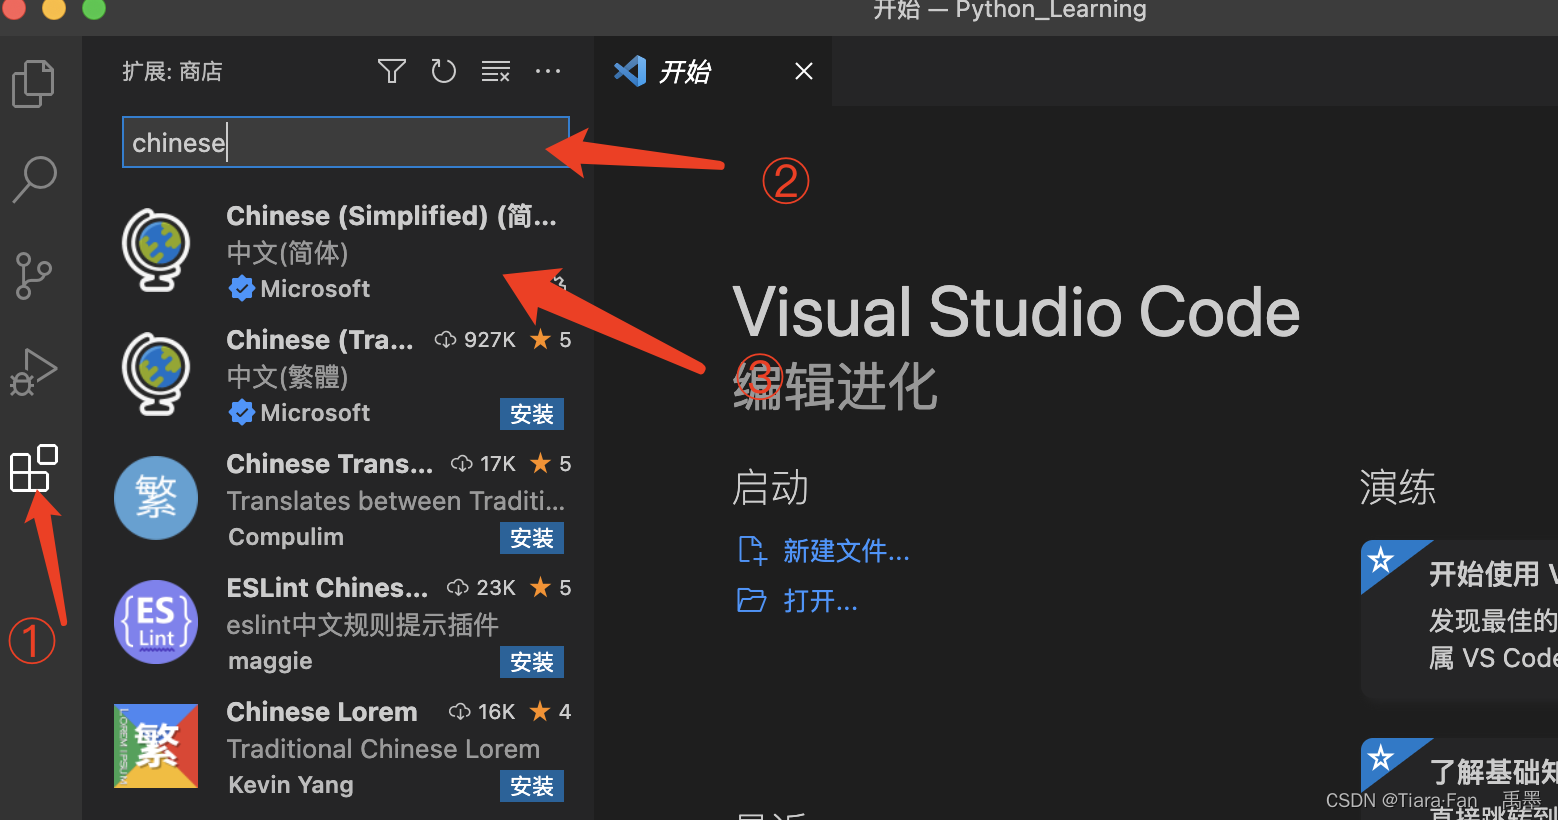Select Chinese Translation extension title
The image size is (1558, 820).
pyautogui.click(x=329, y=464)
